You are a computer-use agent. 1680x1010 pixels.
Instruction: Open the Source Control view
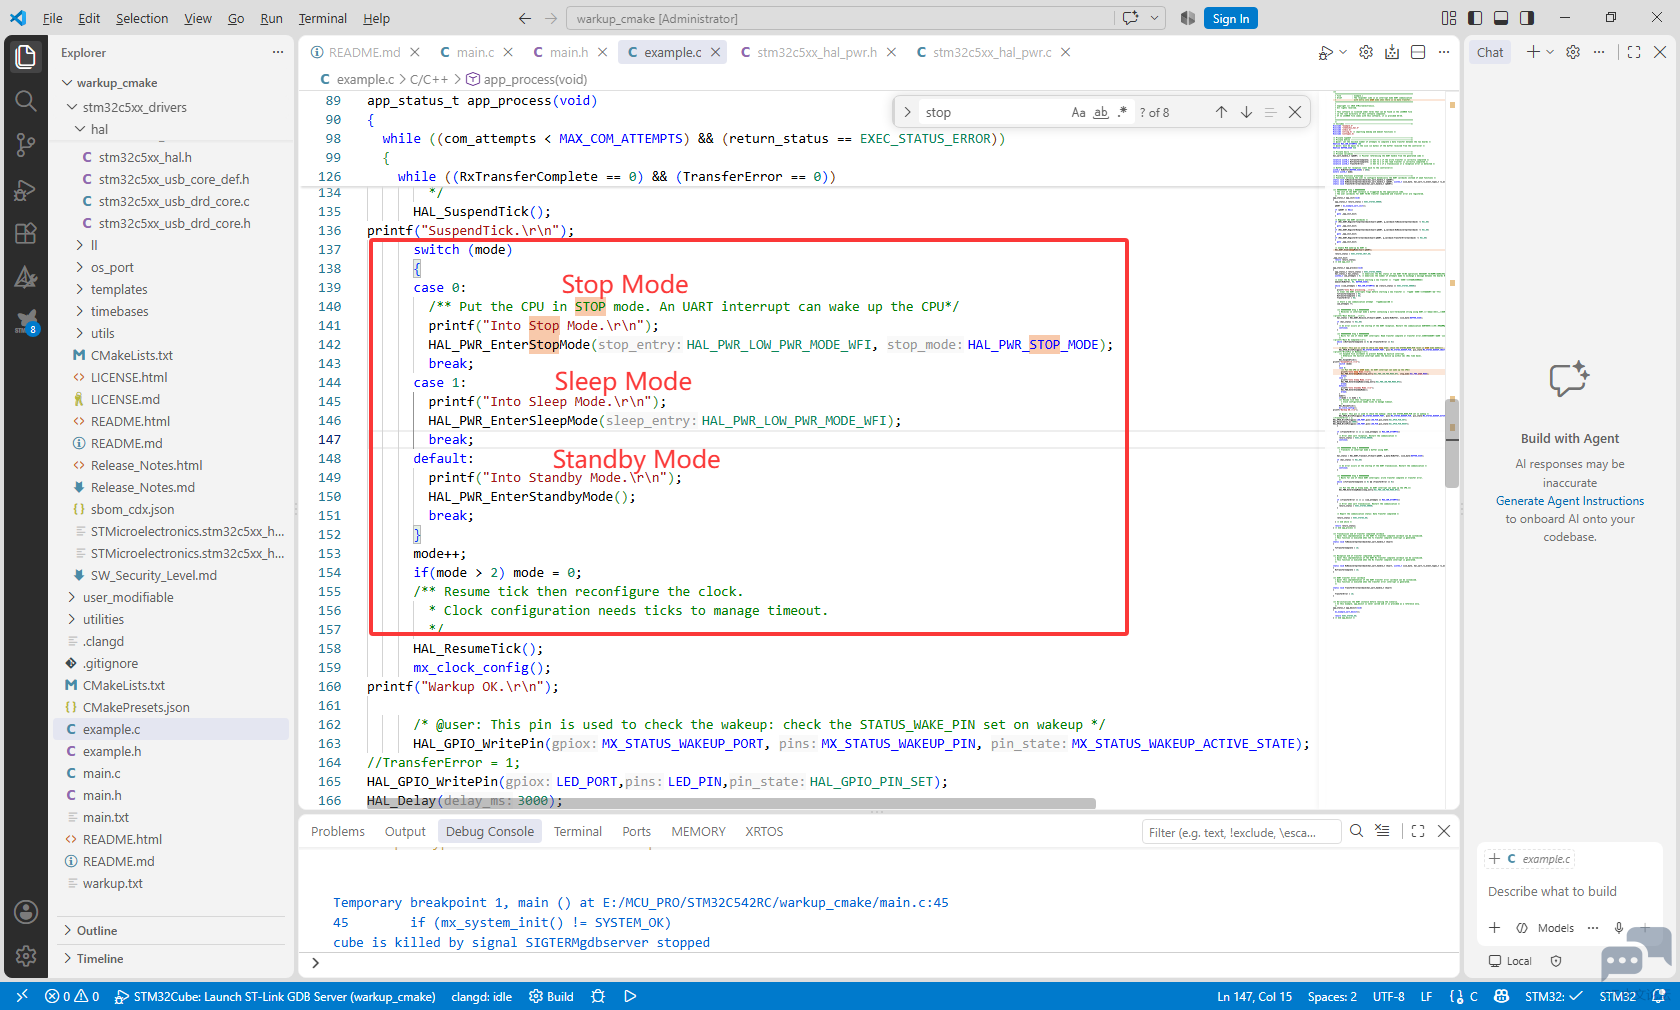pos(26,145)
